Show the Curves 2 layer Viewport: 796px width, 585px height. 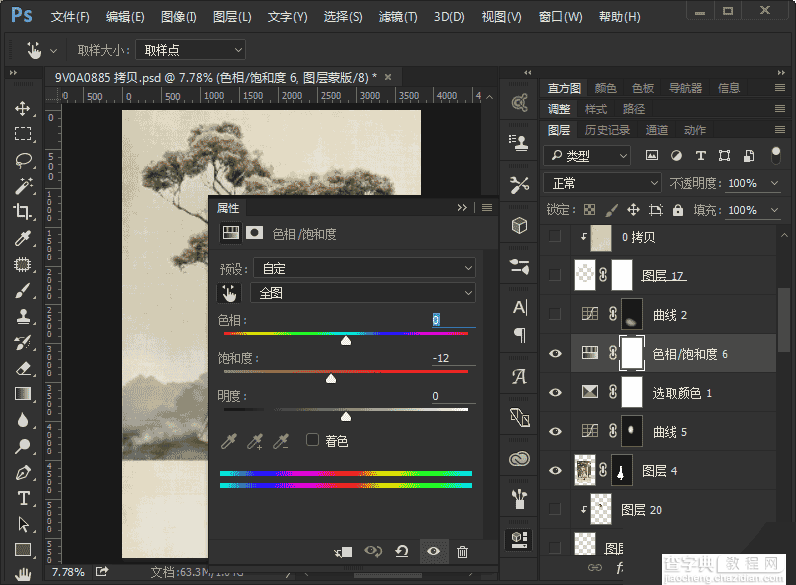point(555,314)
